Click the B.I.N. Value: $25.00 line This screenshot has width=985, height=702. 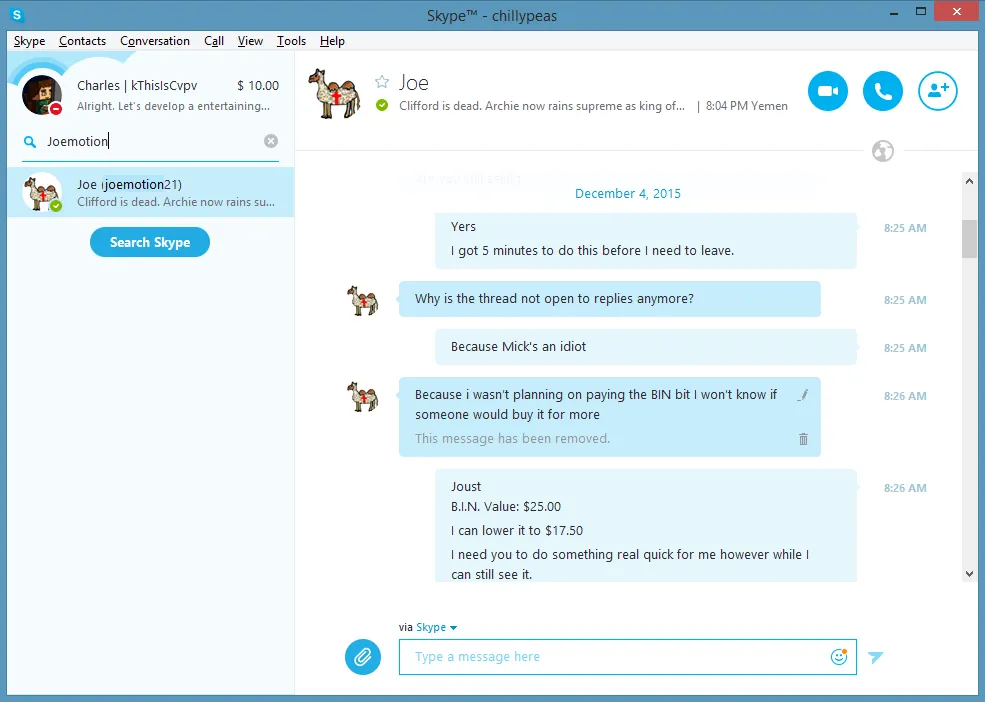[x=506, y=507]
